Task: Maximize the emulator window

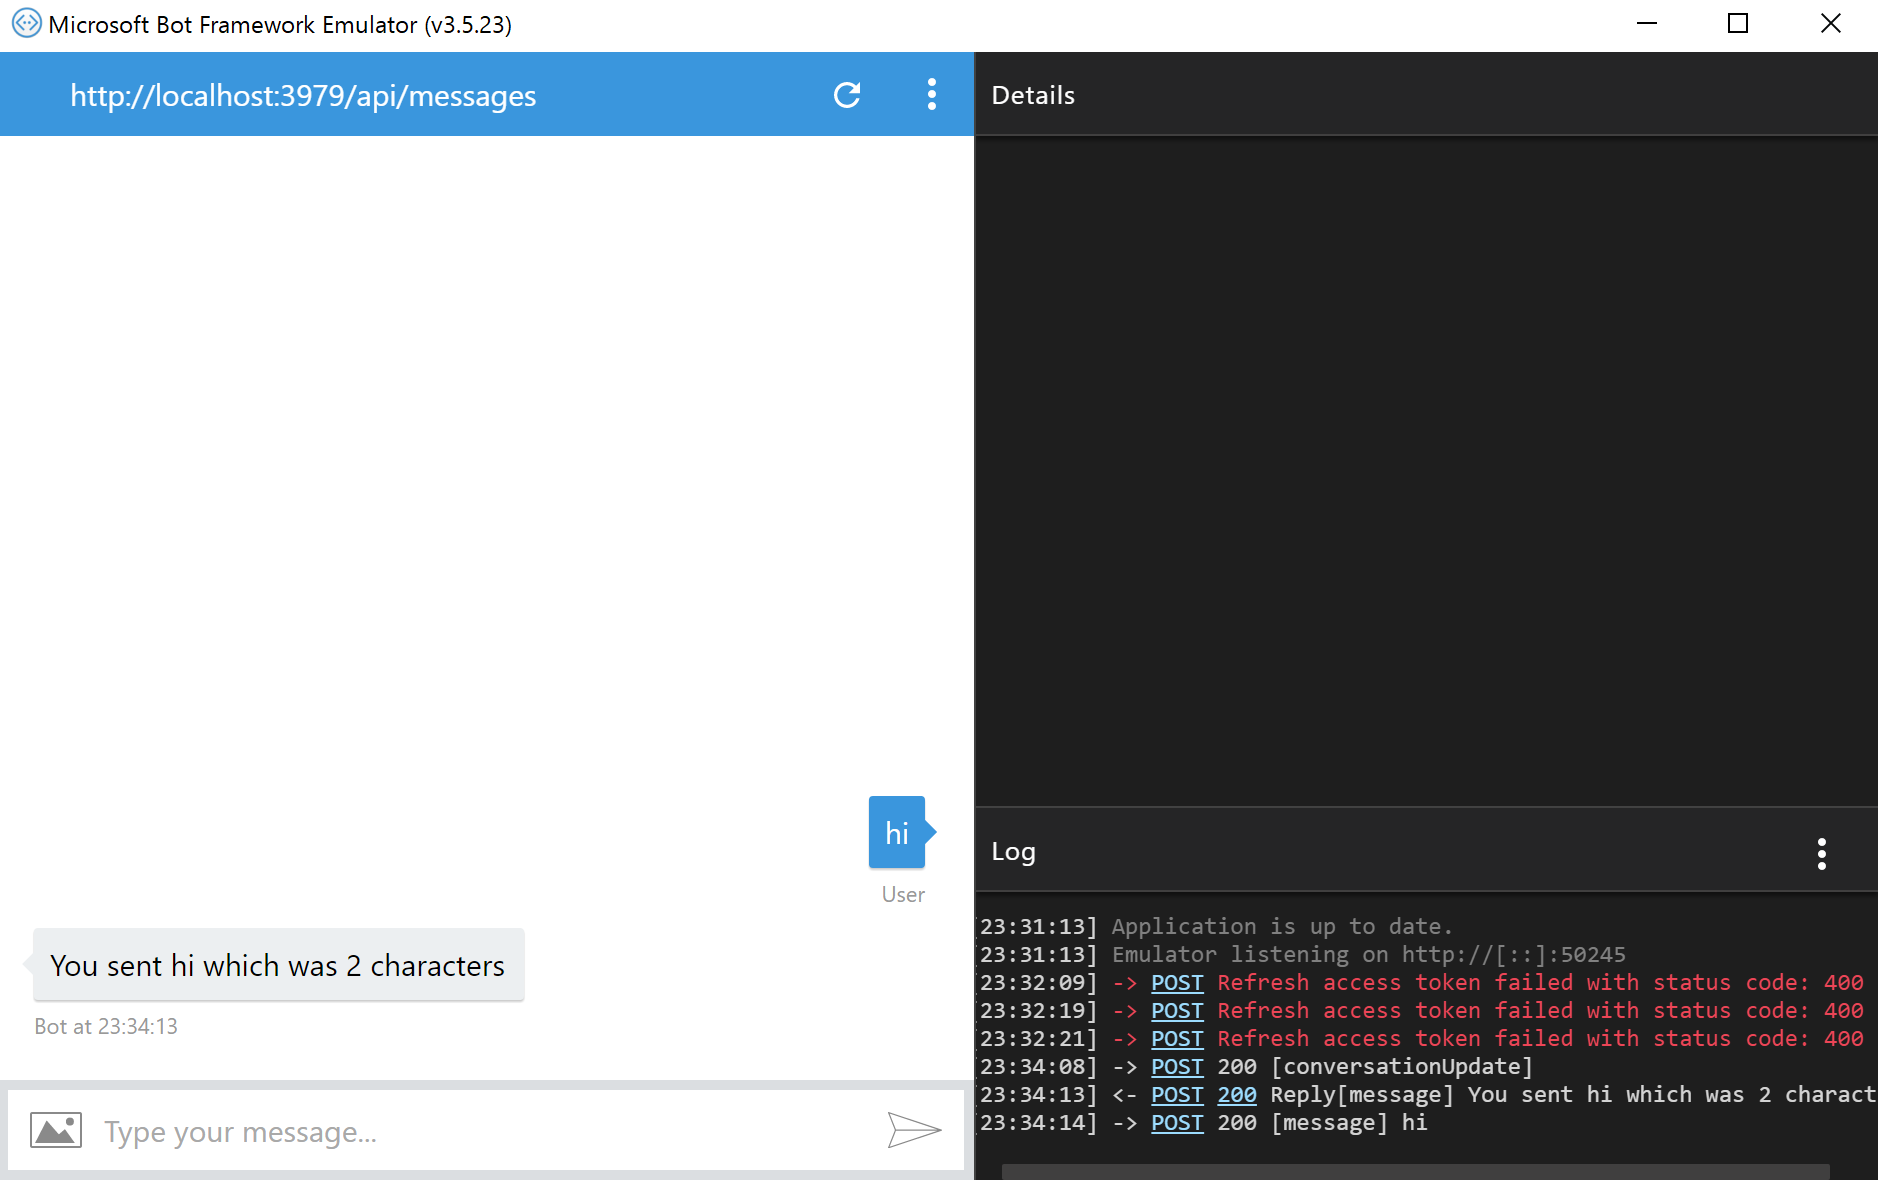Action: tap(1738, 23)
